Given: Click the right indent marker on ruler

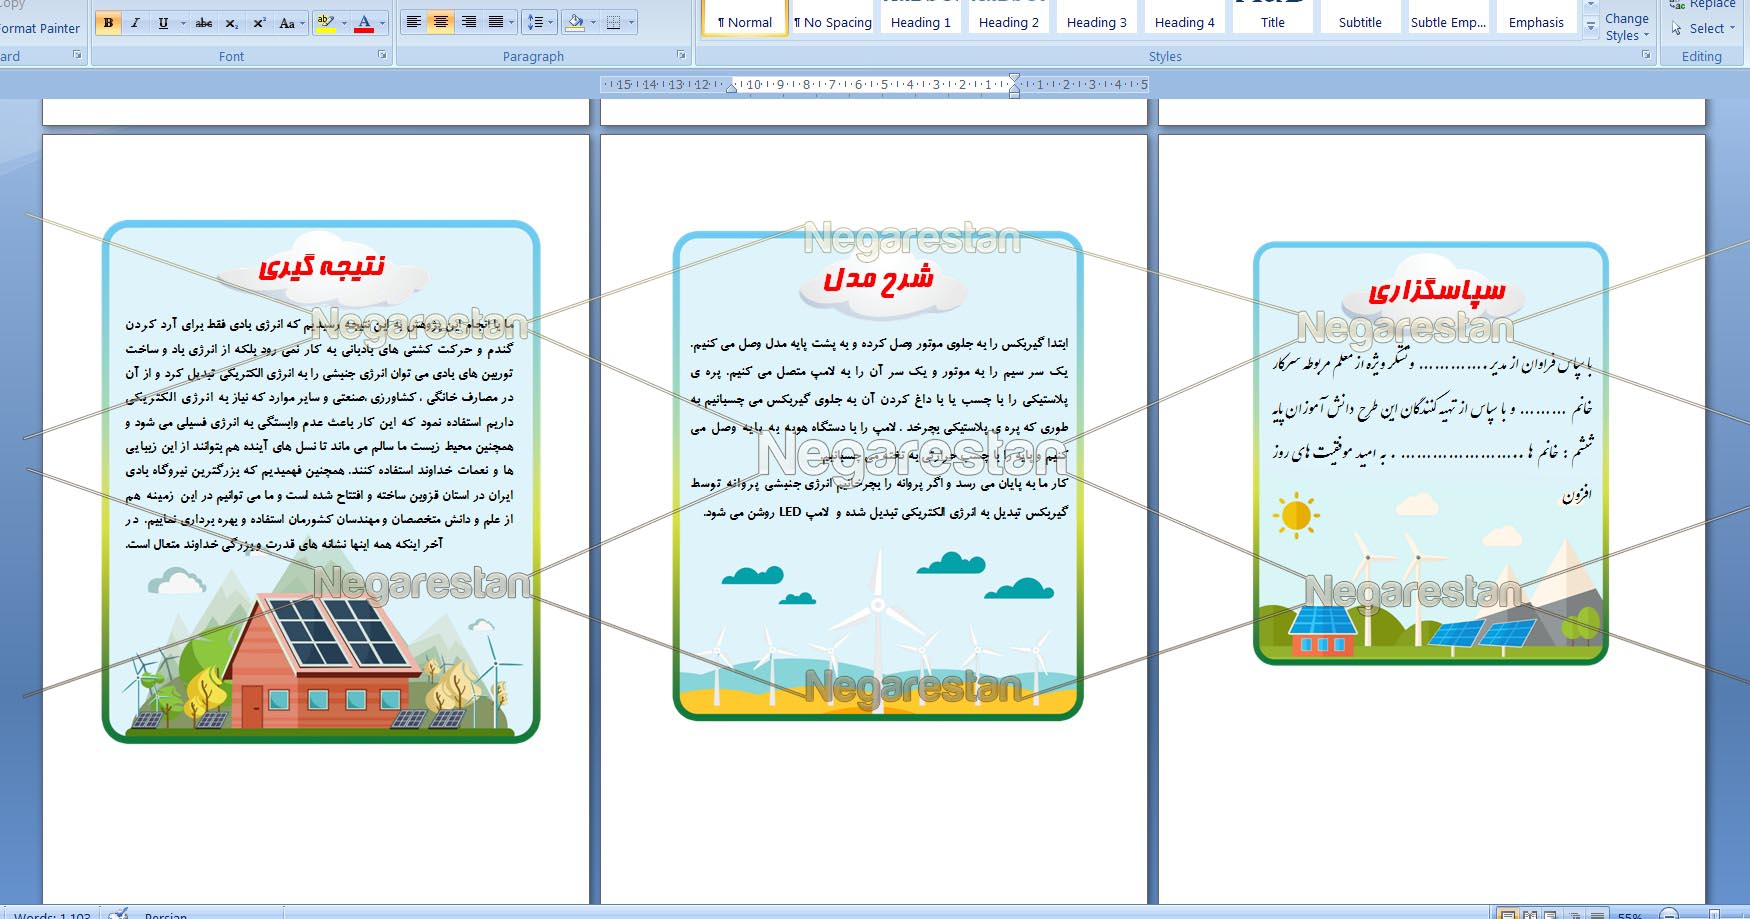Looking at the screenshot, I should point(1014,91).
